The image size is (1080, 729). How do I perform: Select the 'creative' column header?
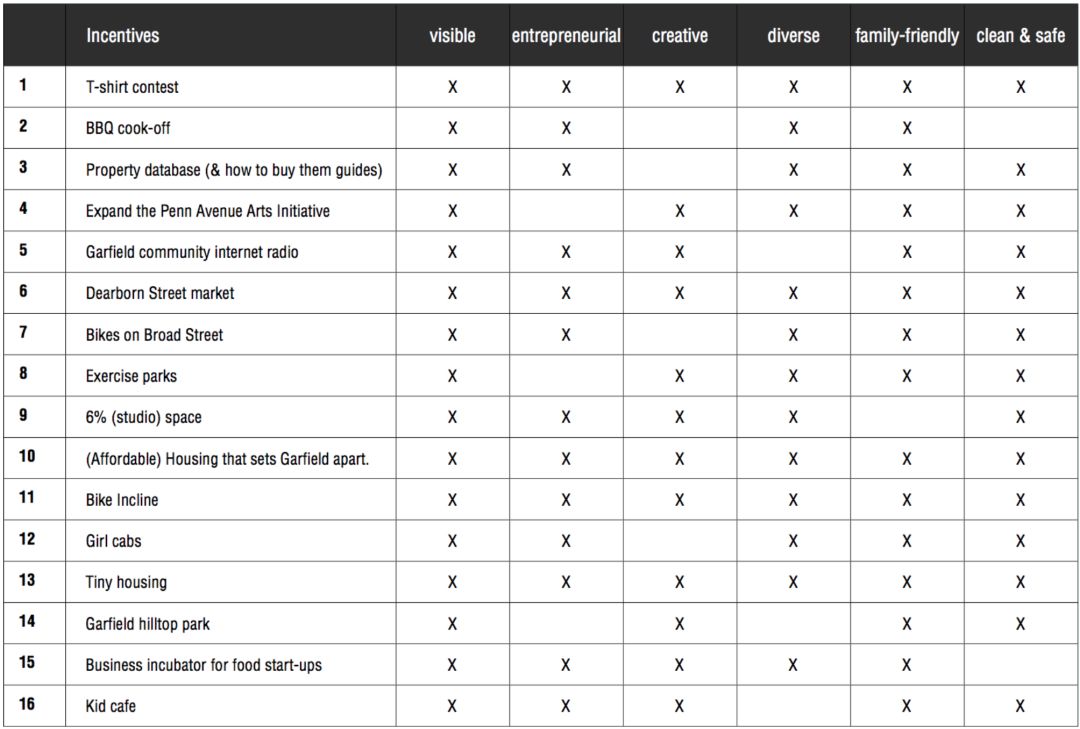(680, 36)
